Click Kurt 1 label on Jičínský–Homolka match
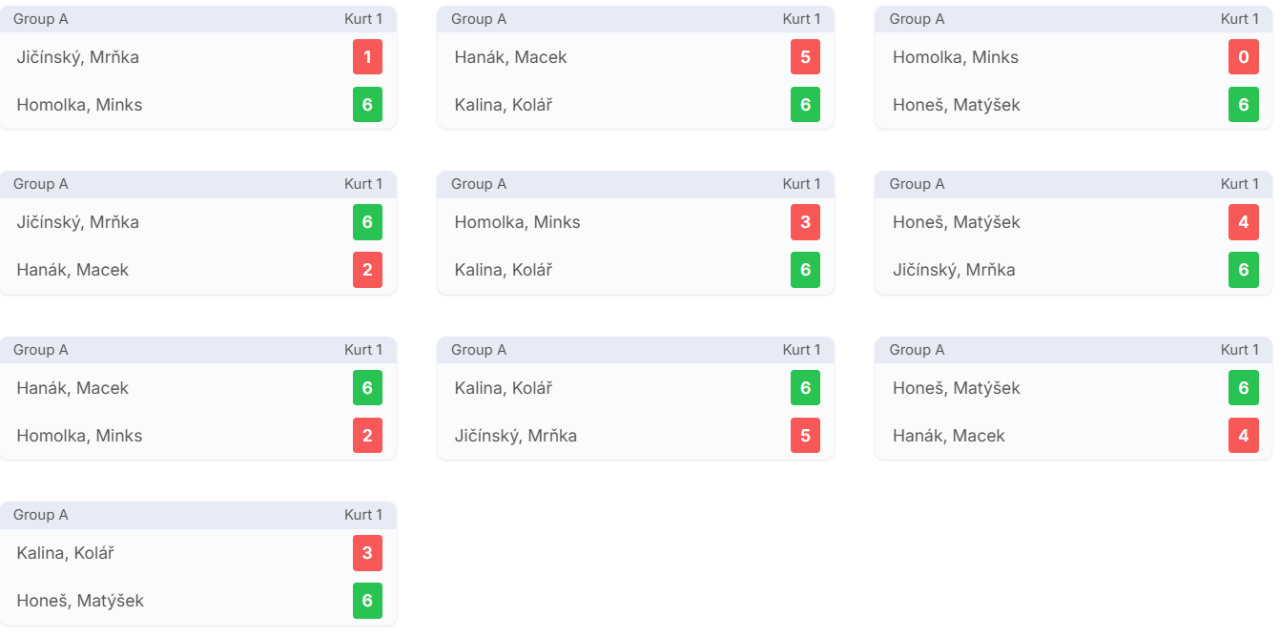 pos(363,19)
